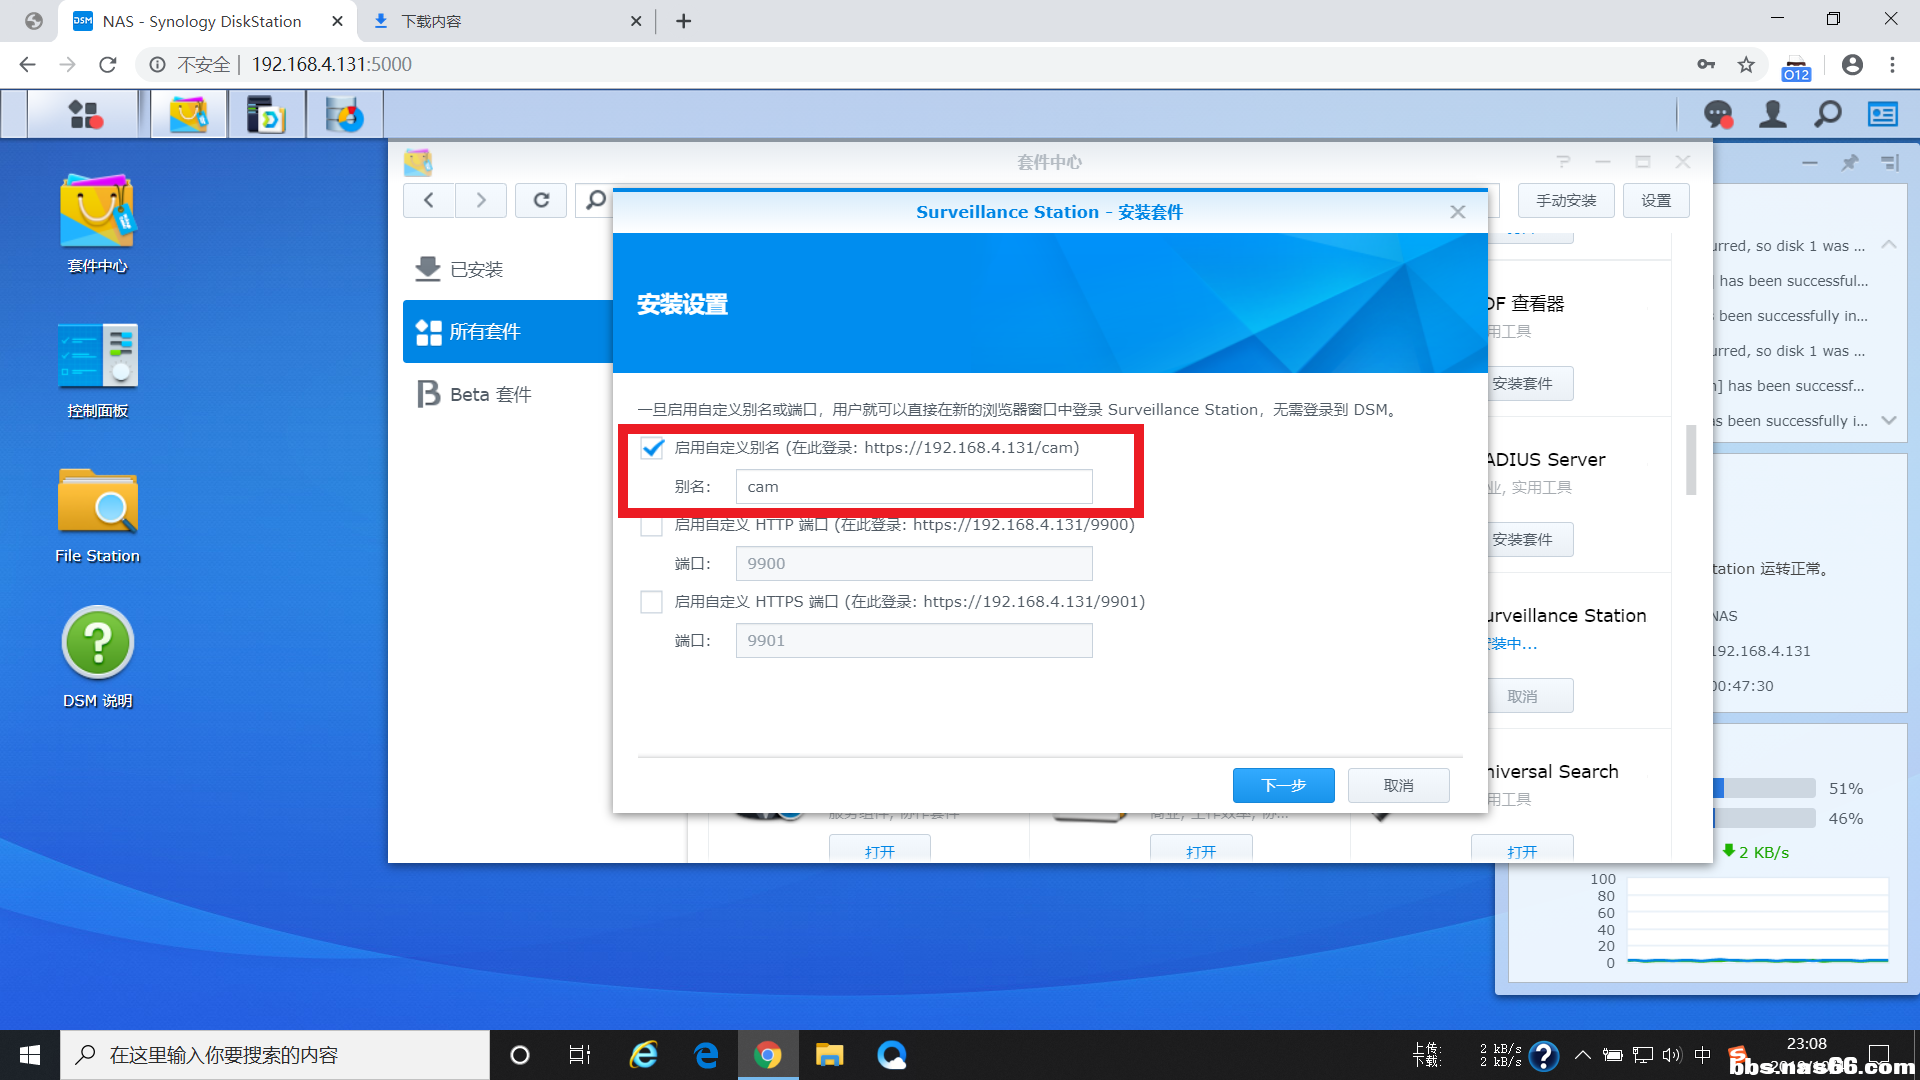
Task: Click the DSM user options icon
Action: (x=1773, y=115)
